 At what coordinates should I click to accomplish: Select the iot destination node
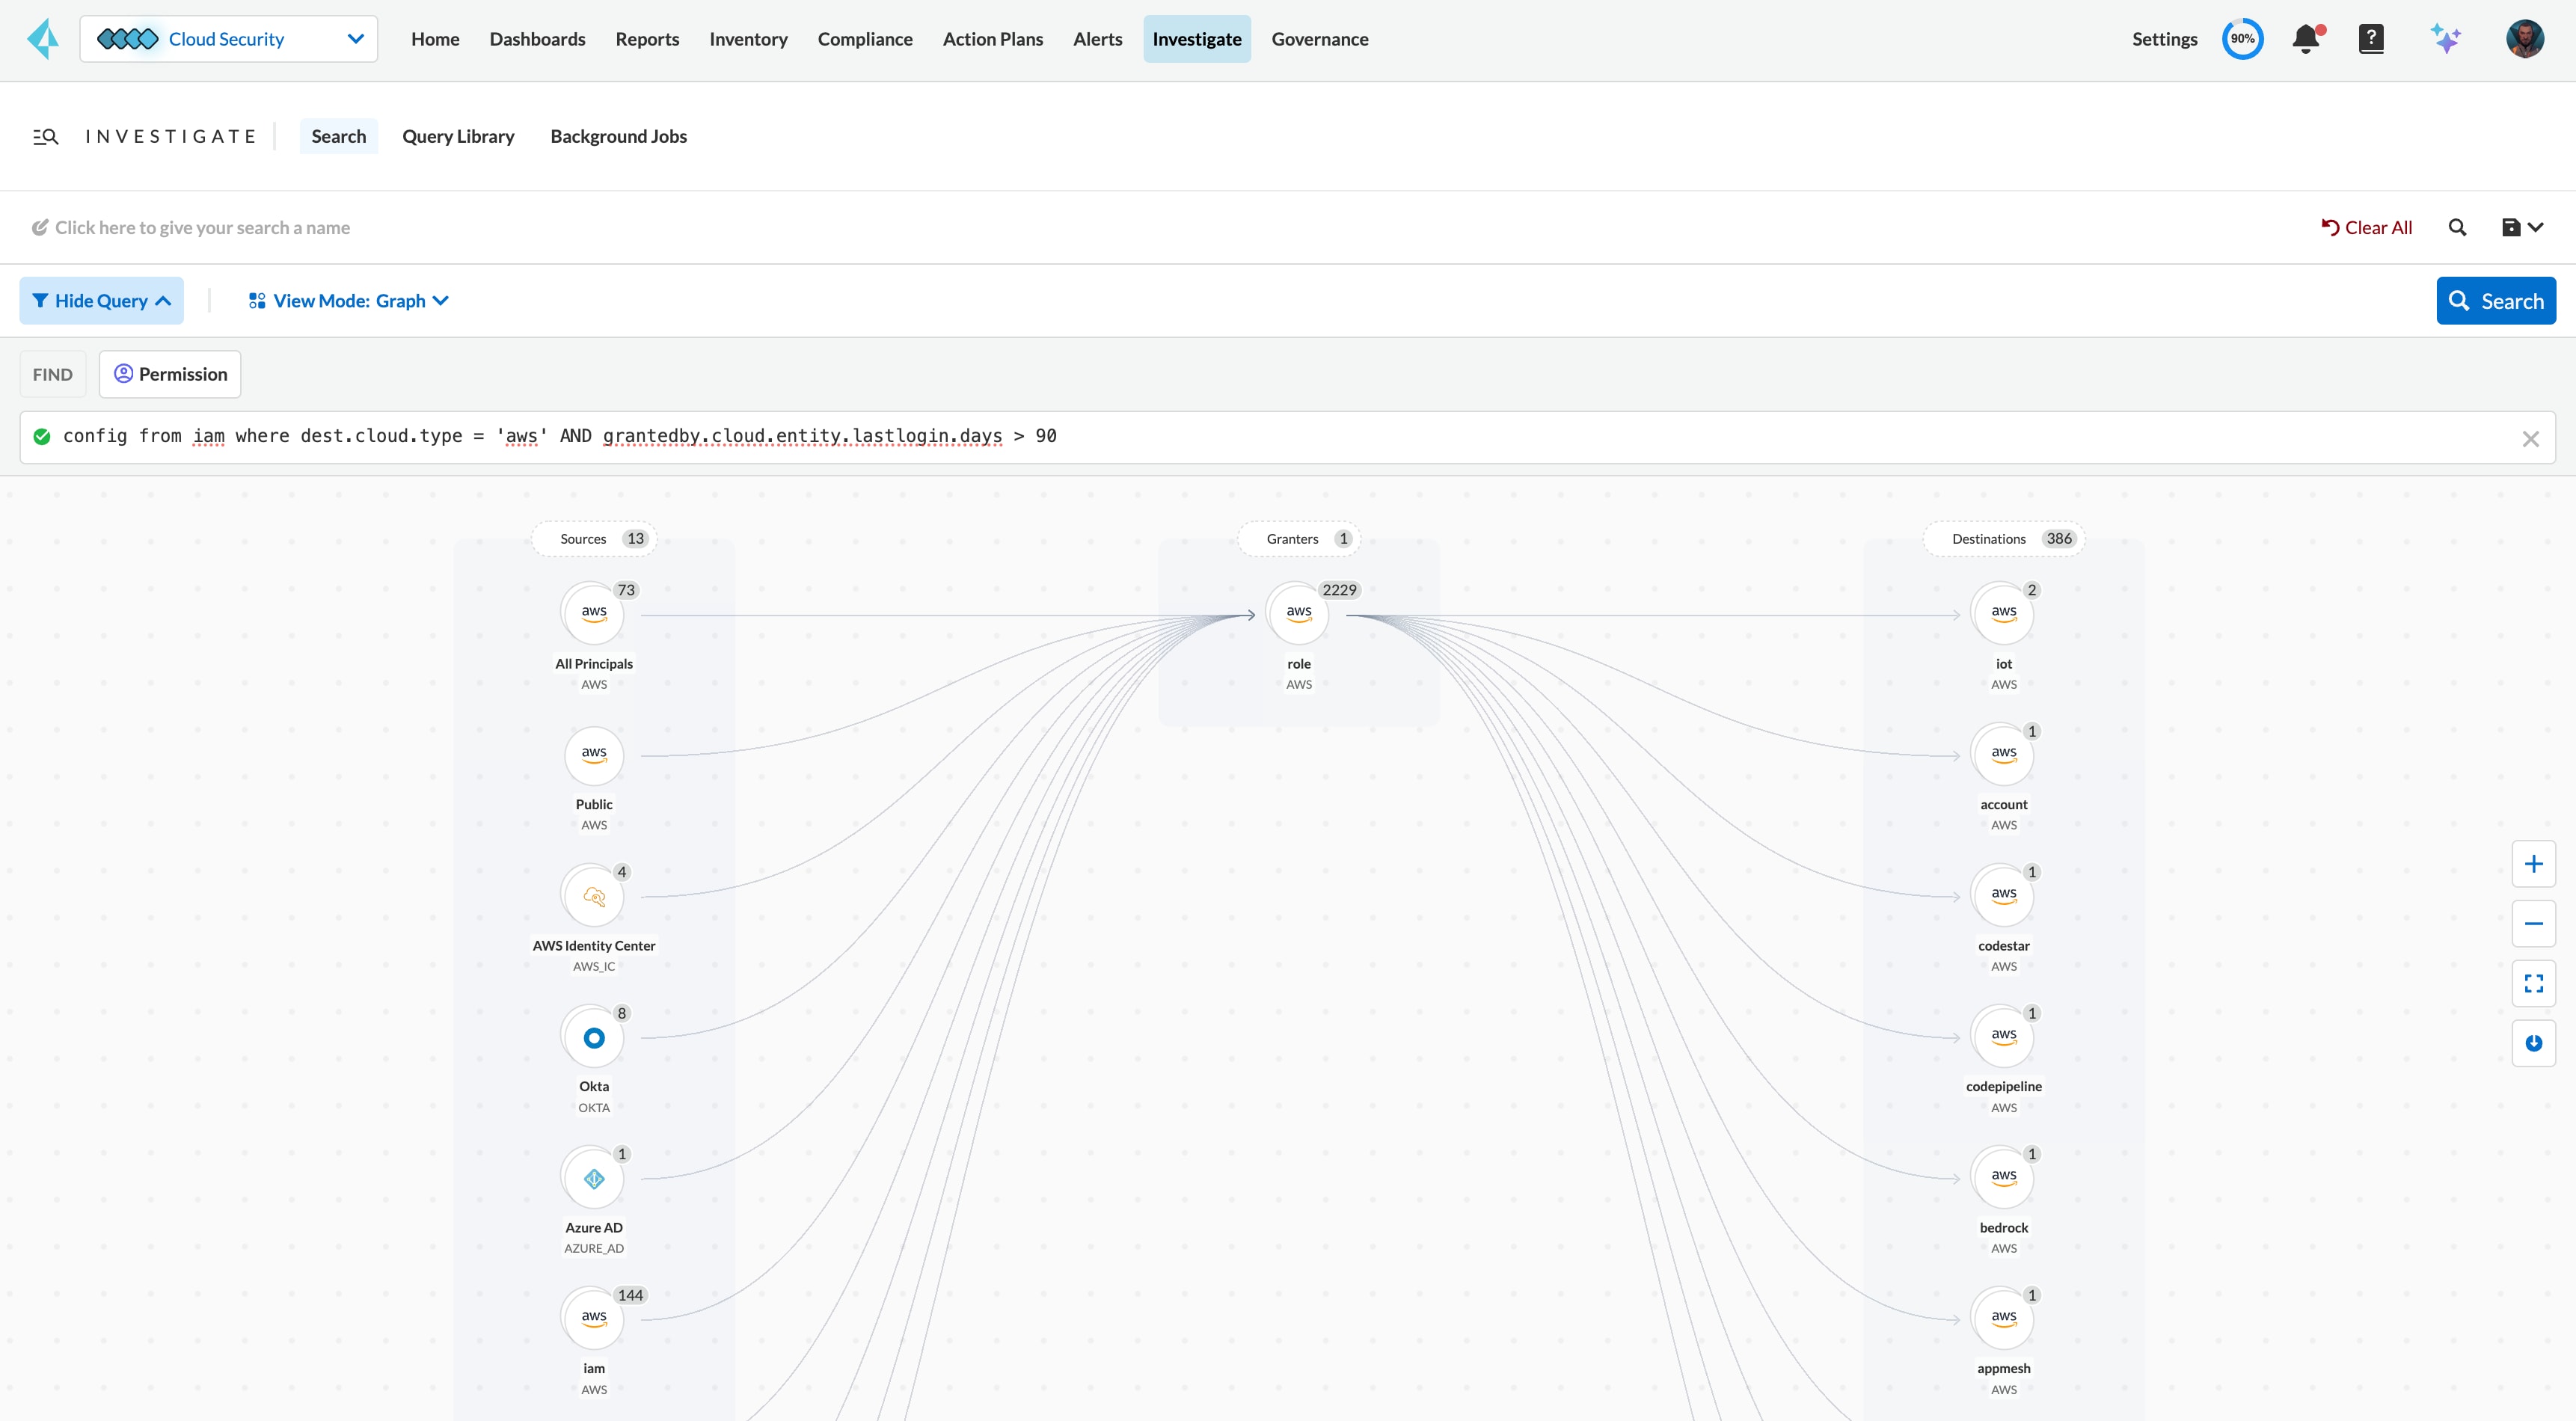click(x=2003, y=615)
